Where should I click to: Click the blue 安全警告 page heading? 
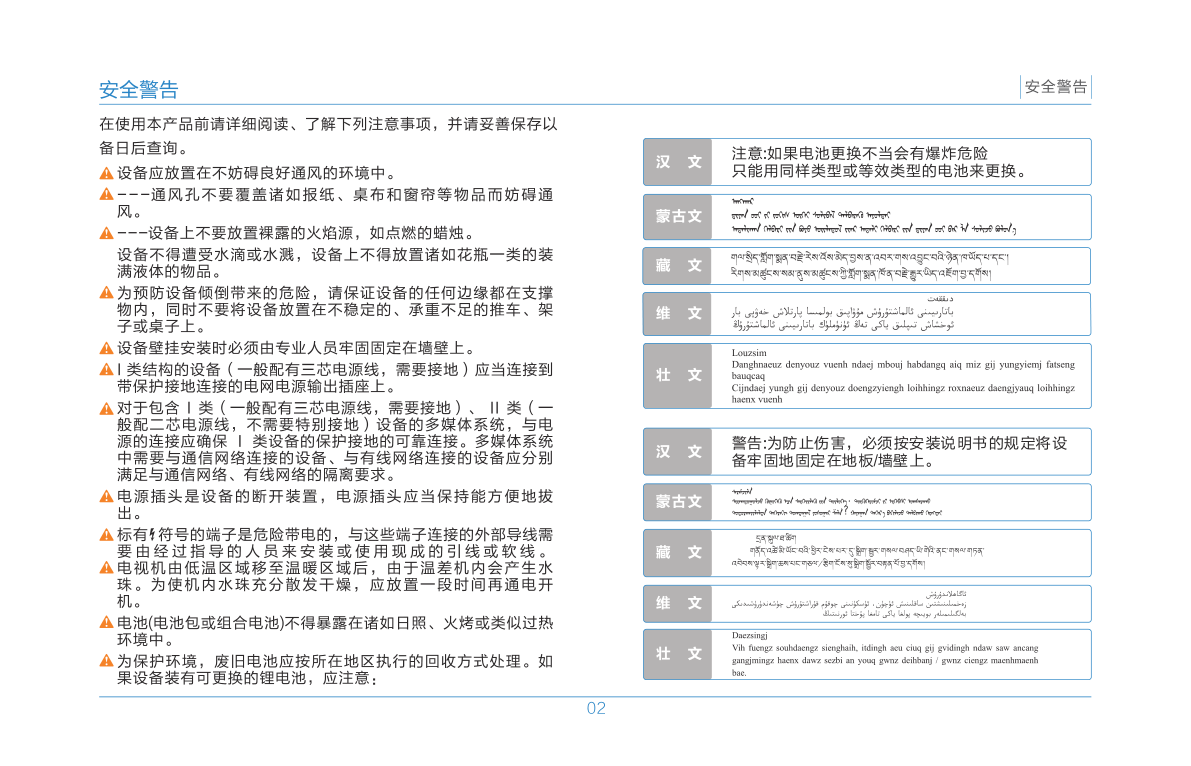(139, 90)
